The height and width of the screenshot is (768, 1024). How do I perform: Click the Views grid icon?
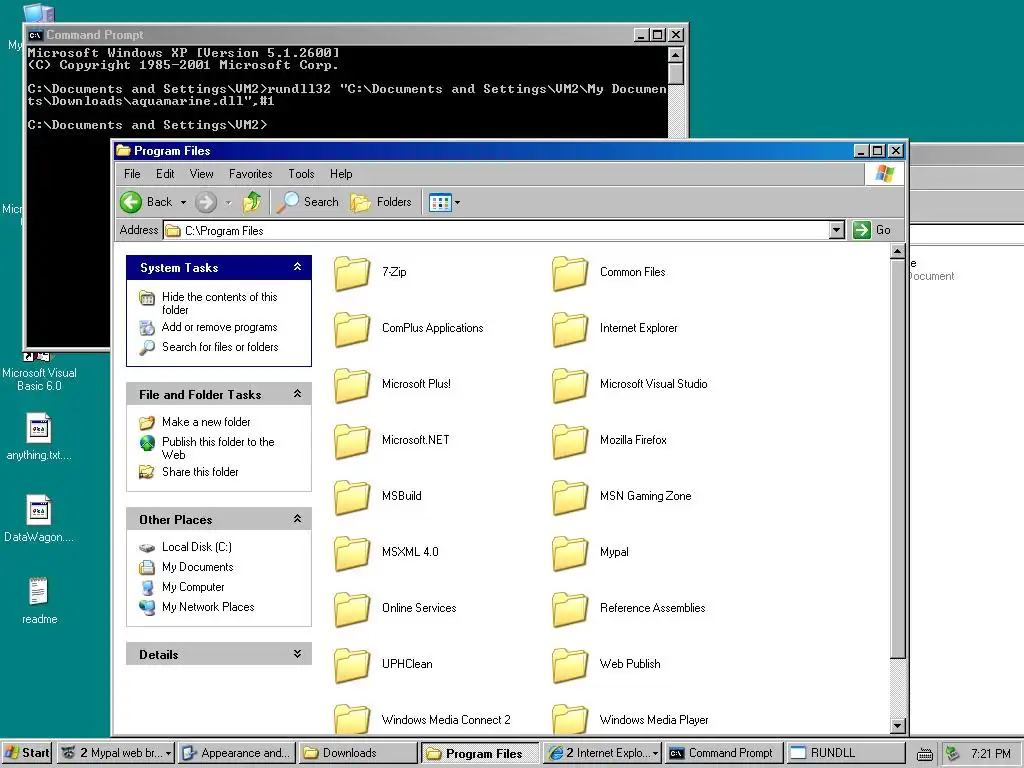pyautogui.click(x=440, y=202)
